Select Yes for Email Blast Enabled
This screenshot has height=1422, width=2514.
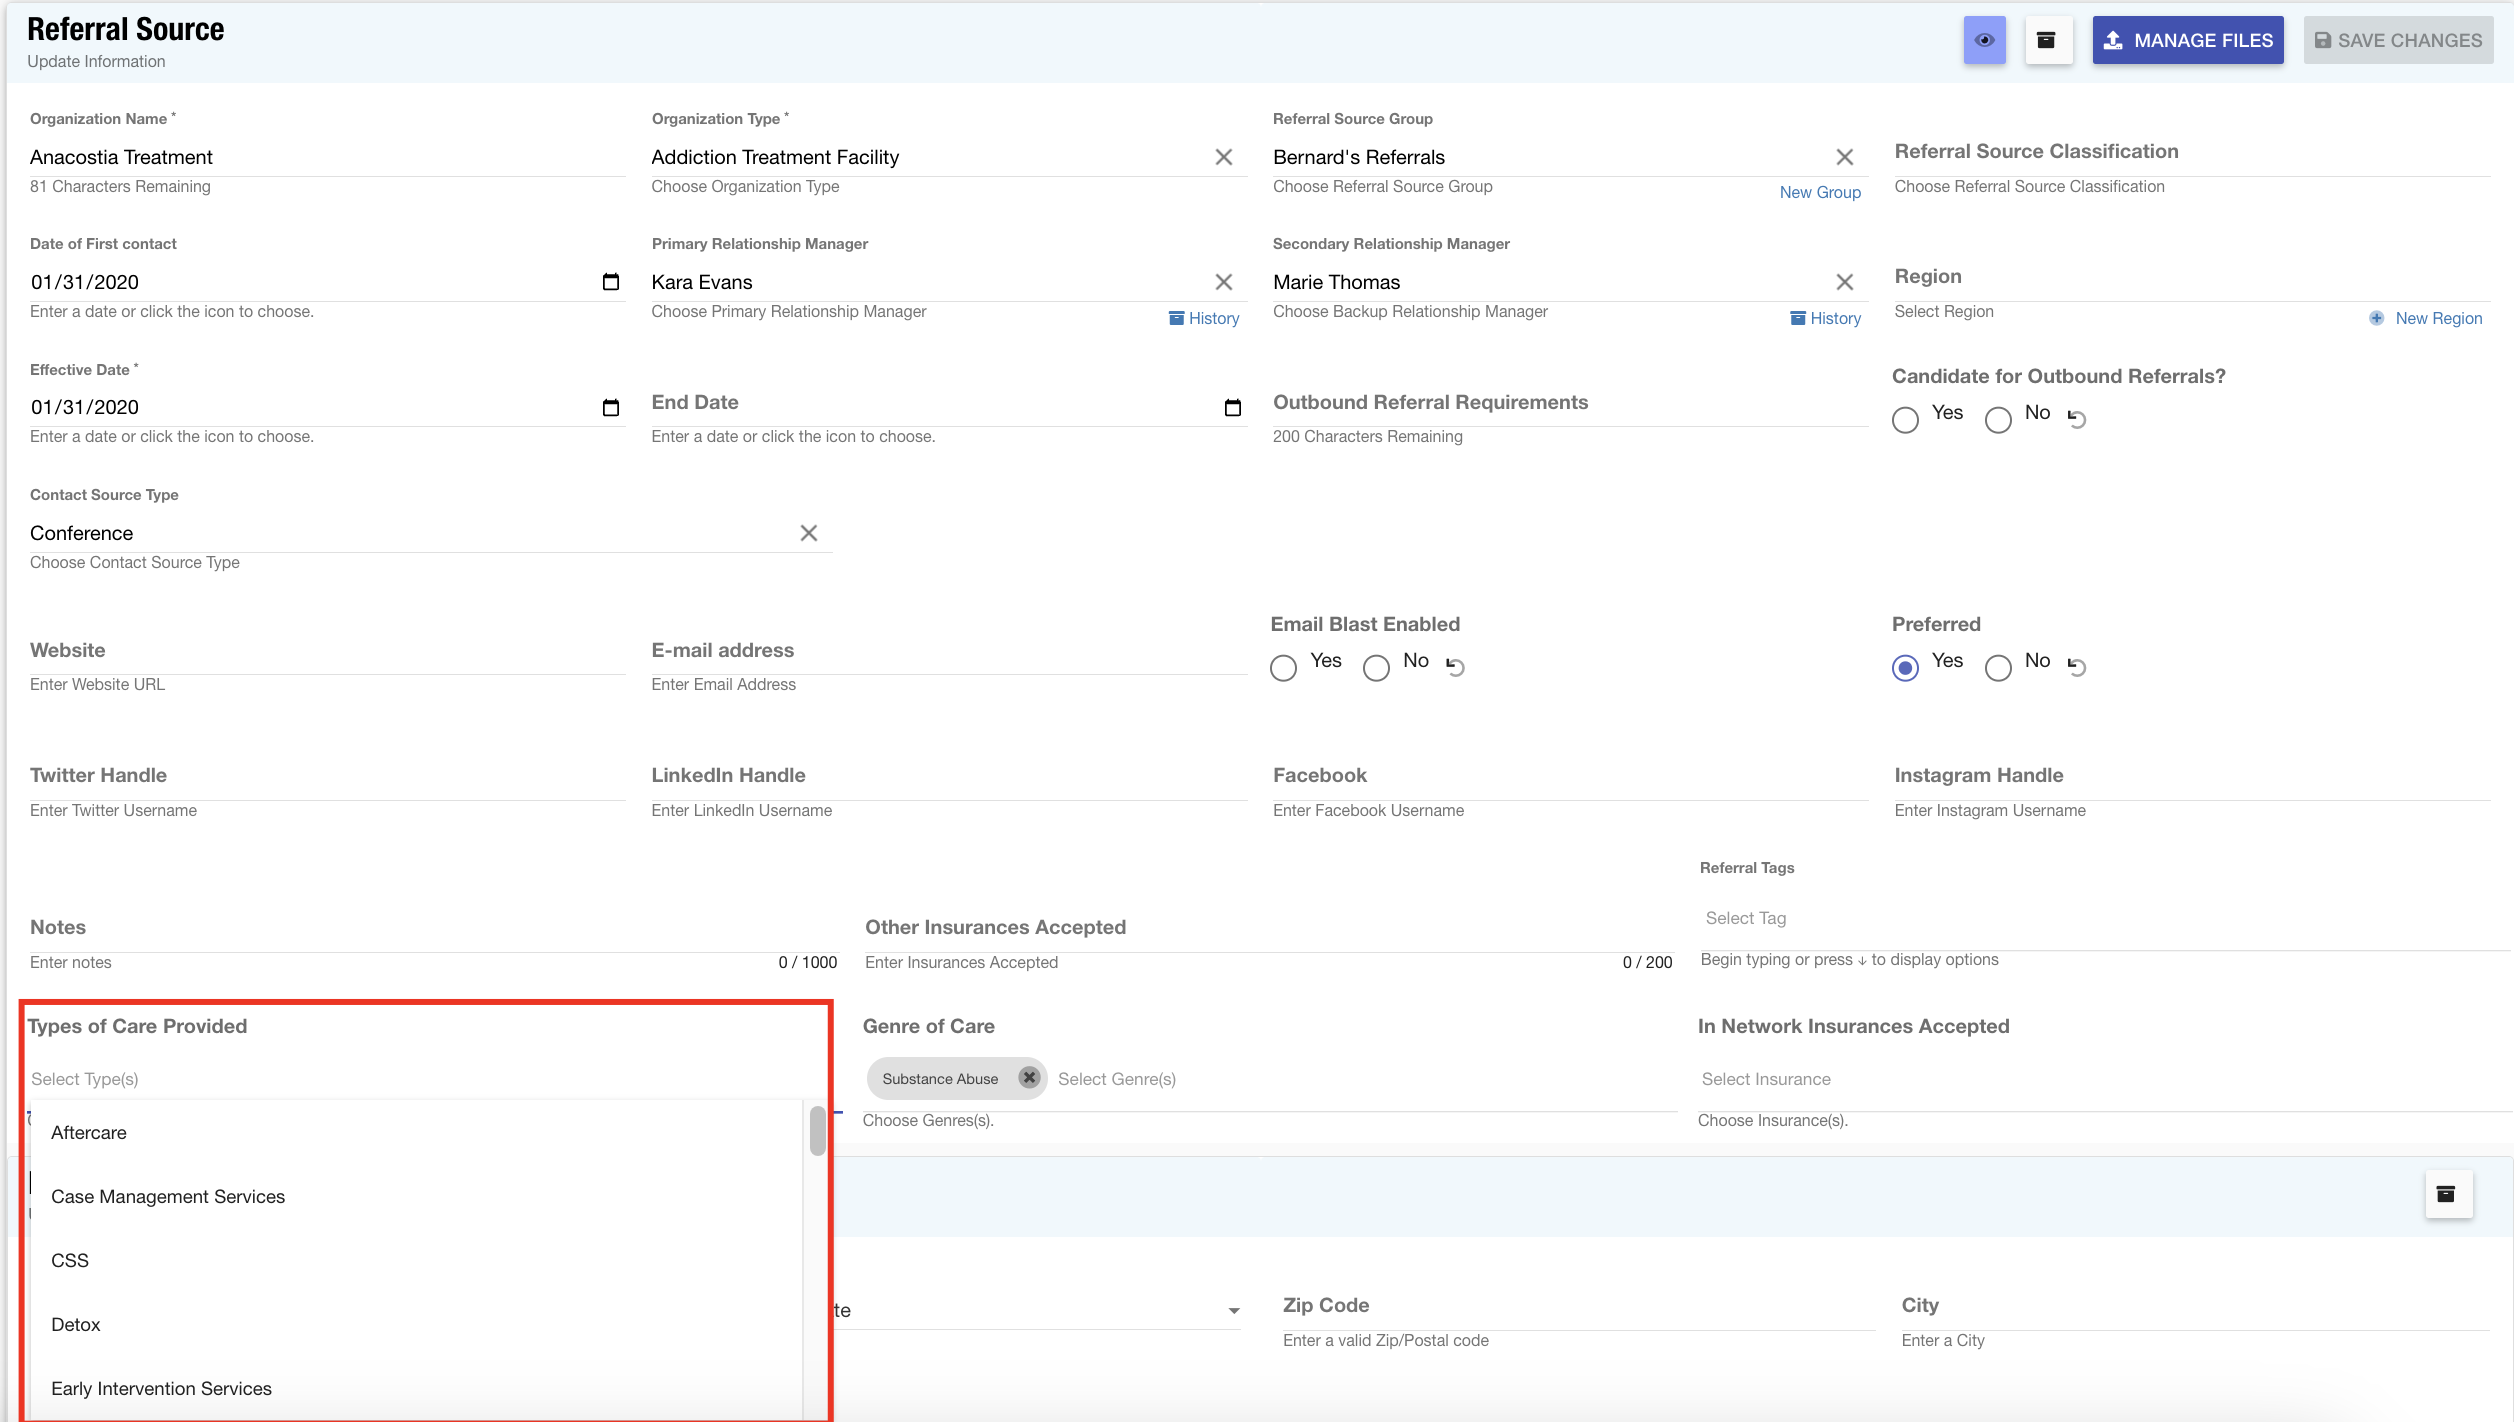pos(1283,667)
